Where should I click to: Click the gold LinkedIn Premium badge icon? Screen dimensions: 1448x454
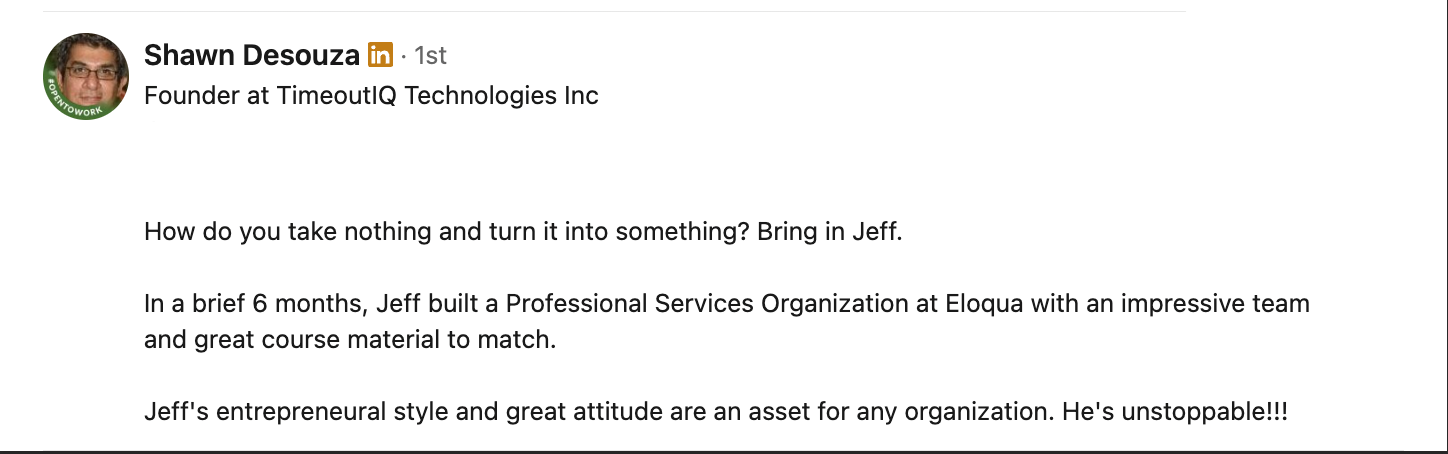(x=380, y=55)
